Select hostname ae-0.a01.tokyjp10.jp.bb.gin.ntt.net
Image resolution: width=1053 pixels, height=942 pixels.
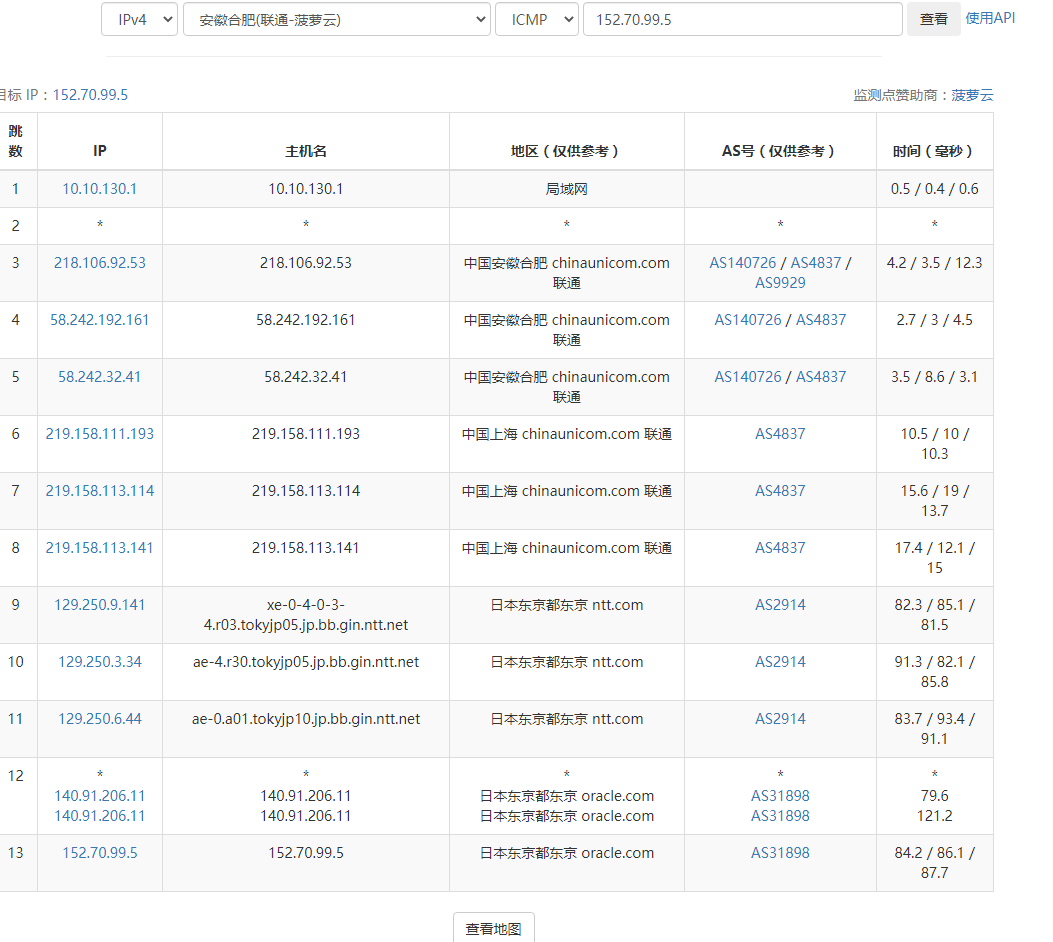coord(306,719)
